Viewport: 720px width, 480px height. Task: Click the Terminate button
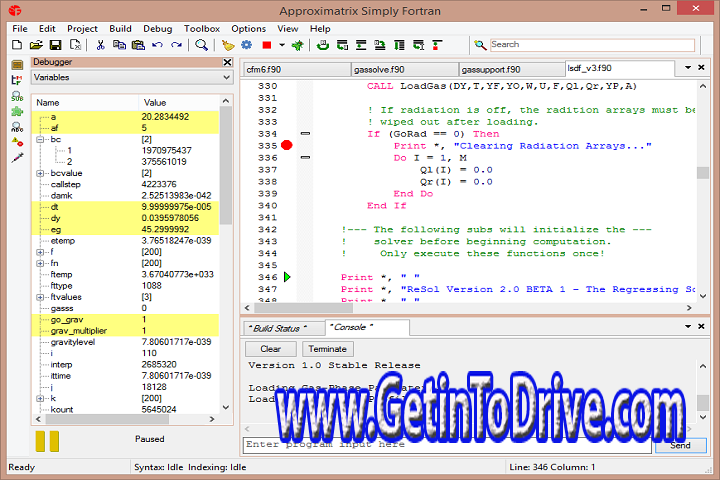coord(327,349)
